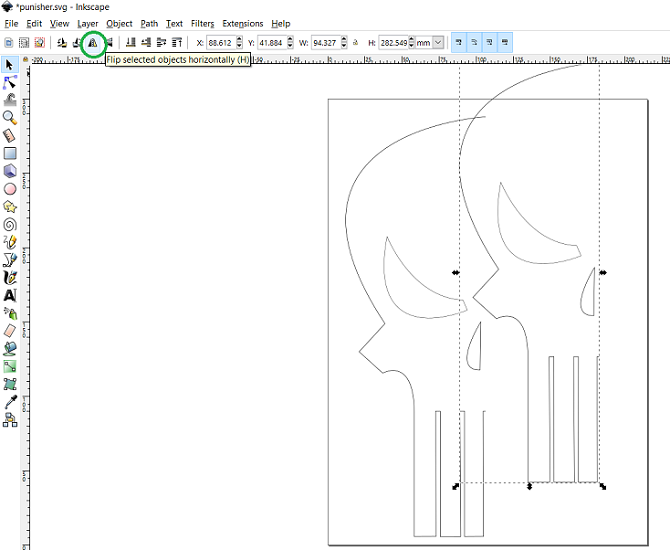Open the View menu

point(59,24)
